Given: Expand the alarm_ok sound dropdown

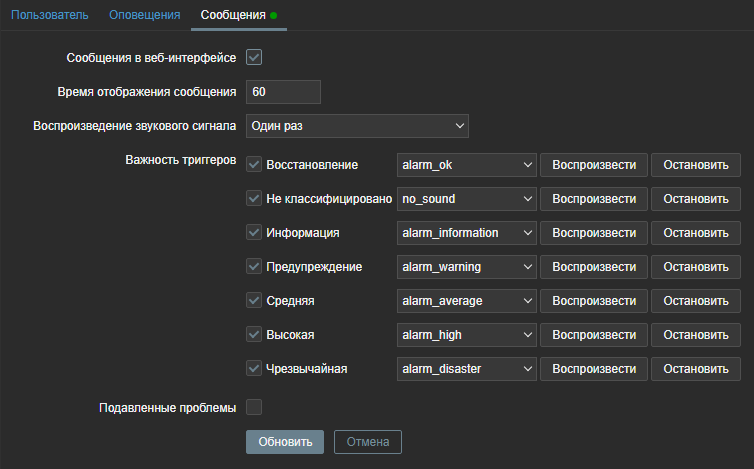Looking at the screenshot, I should (467, 165).
